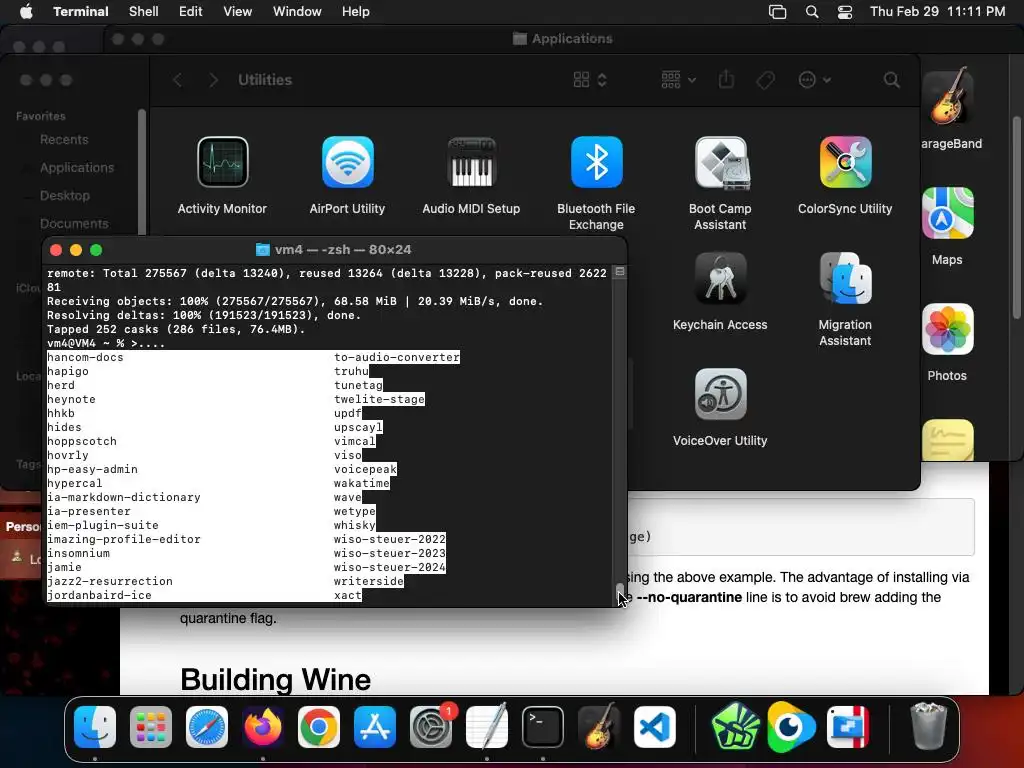Select Recents in Finder sidebar
1024x768 pixels.
tap(64, 140)
